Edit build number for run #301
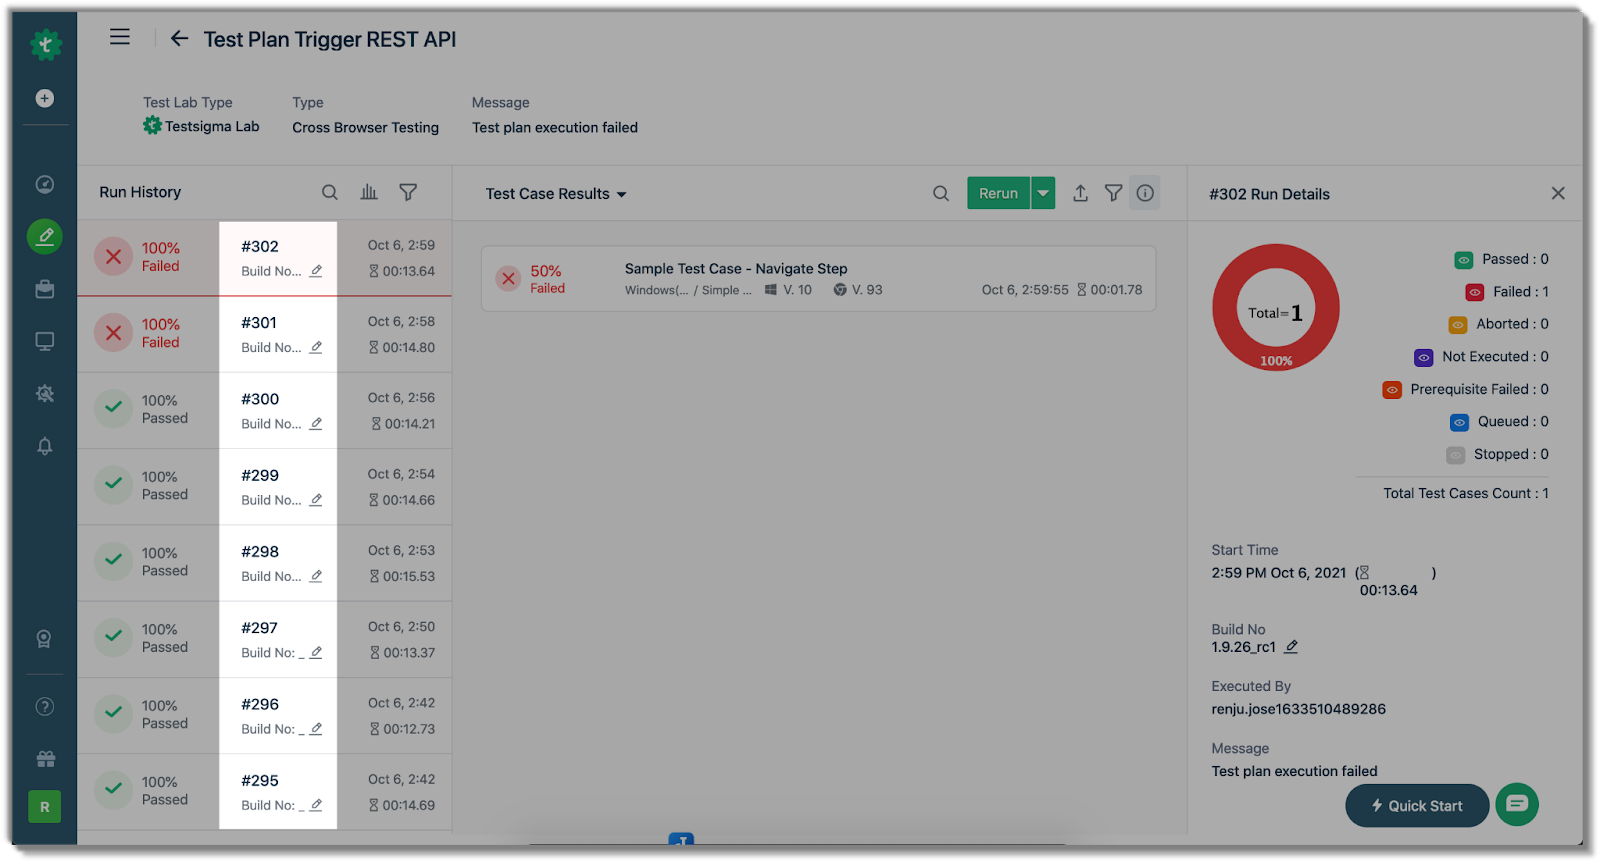Viewport: 1600px width, 862px height. (316, 347)
